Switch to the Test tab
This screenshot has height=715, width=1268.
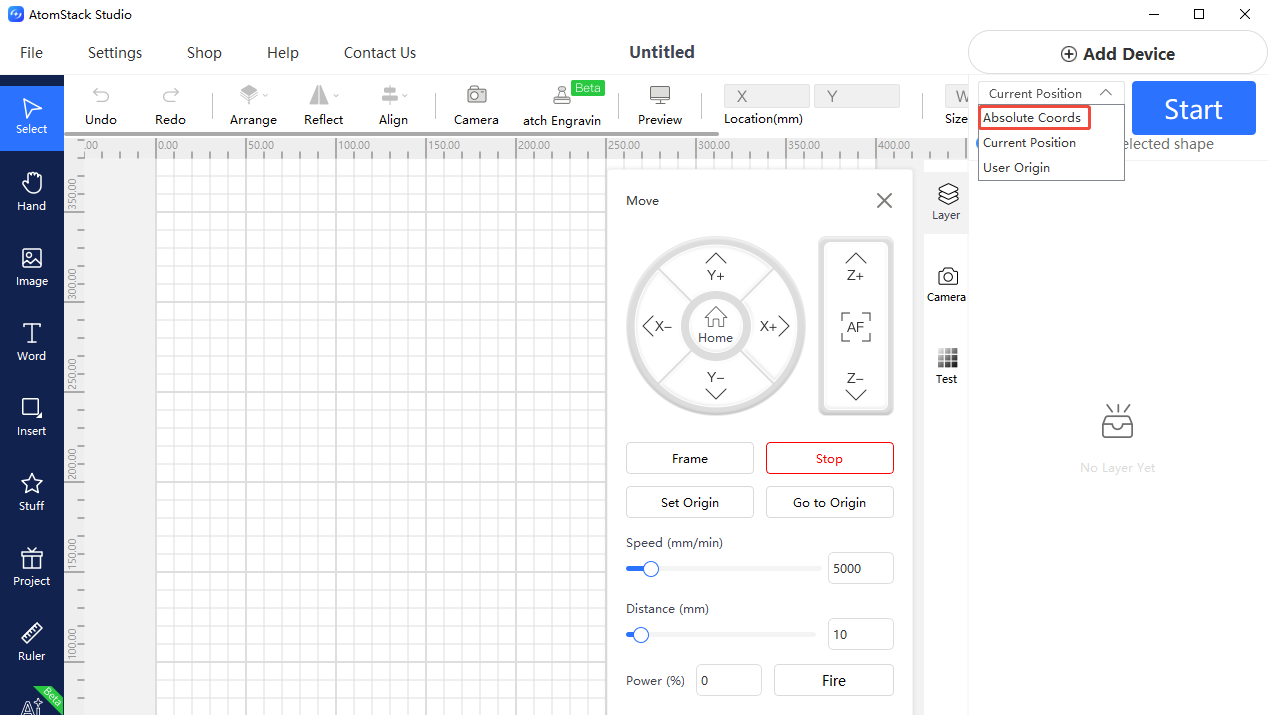coord(947,366)
